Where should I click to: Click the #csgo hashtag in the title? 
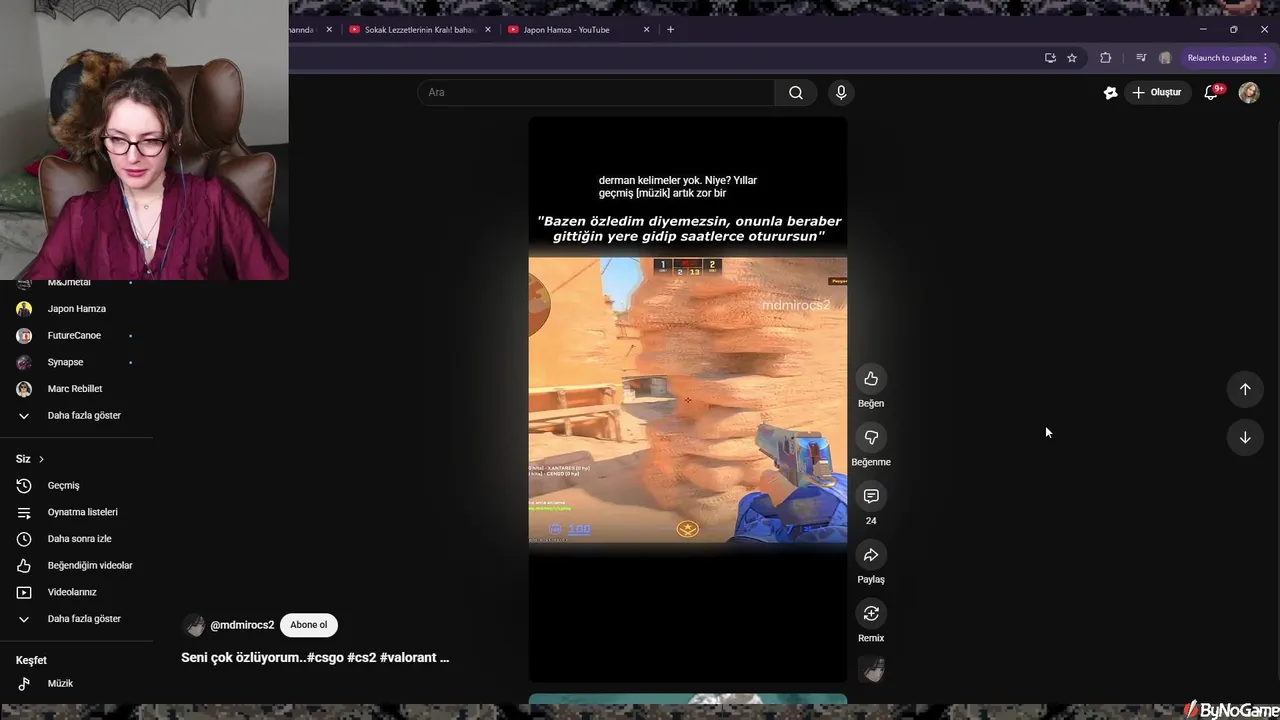coord(325,658)
